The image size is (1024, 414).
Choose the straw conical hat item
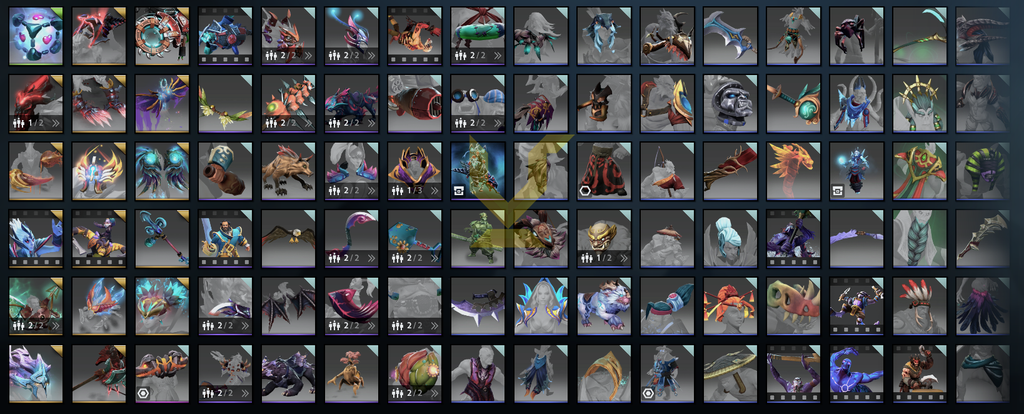[x=731, y=374]
